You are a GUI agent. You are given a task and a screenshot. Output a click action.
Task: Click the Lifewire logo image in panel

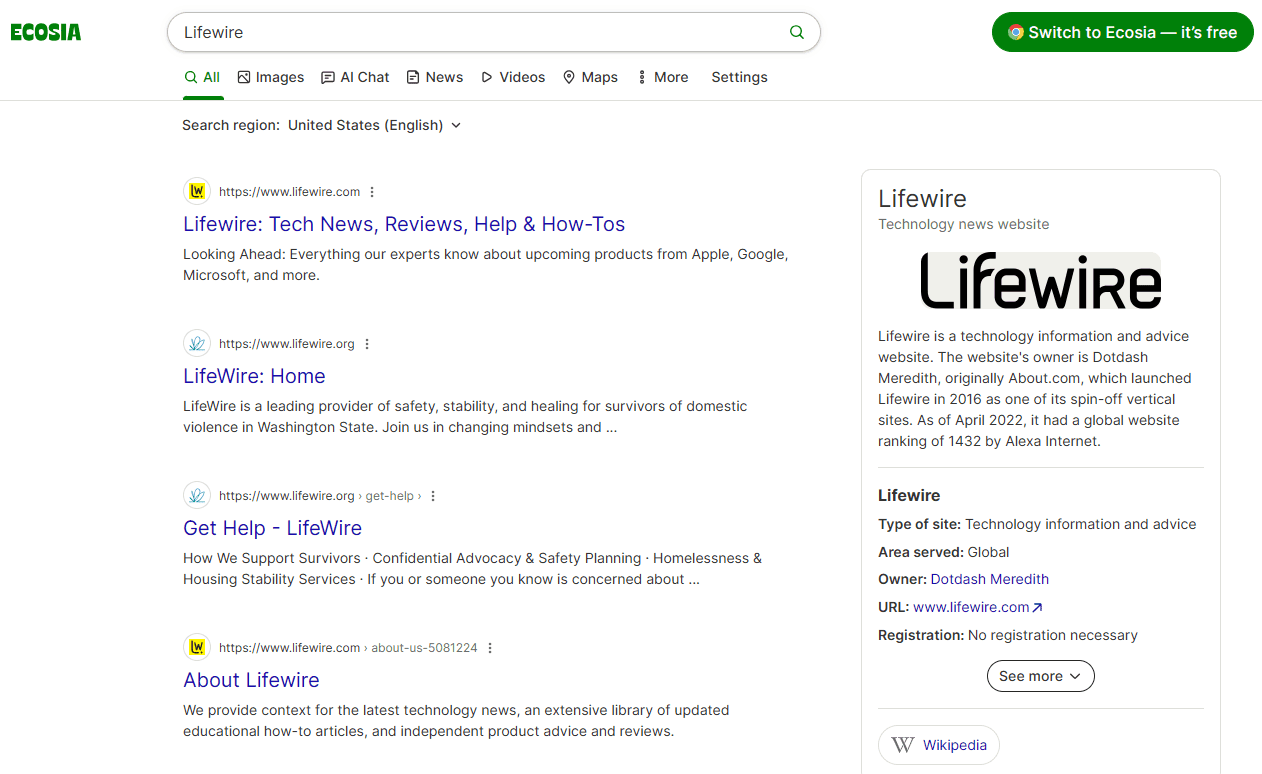(x=1040, y=280)
